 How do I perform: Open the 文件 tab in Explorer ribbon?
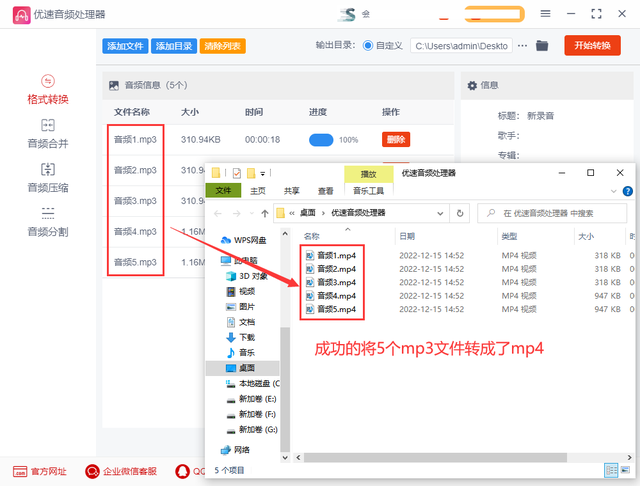223,191
